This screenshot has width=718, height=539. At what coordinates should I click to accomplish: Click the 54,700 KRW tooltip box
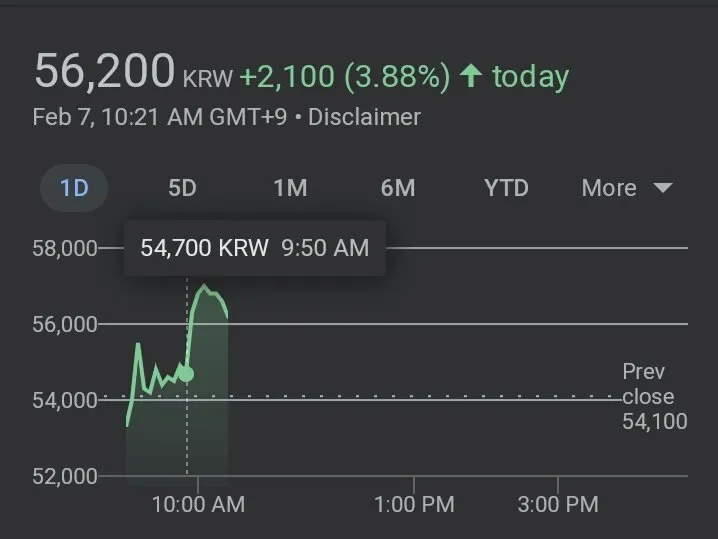coord(255,248)
